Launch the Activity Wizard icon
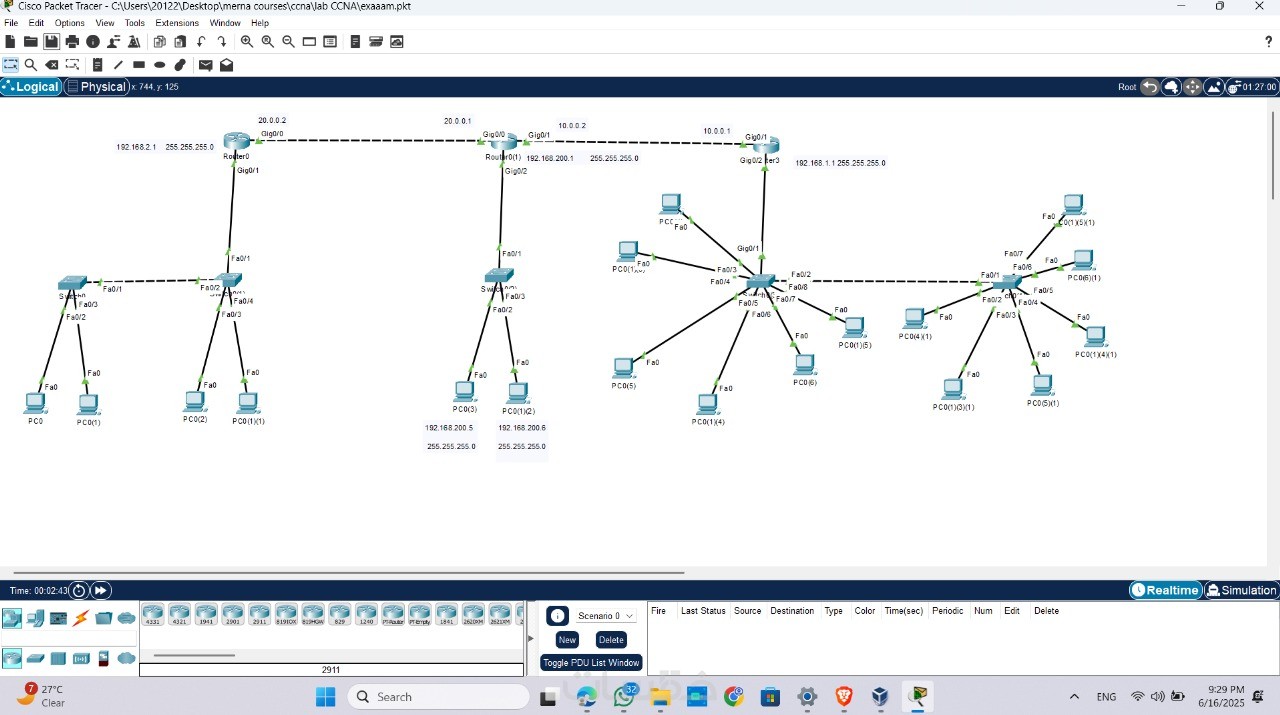Viewport: 1280px width, 715px height. pos(134,42)
